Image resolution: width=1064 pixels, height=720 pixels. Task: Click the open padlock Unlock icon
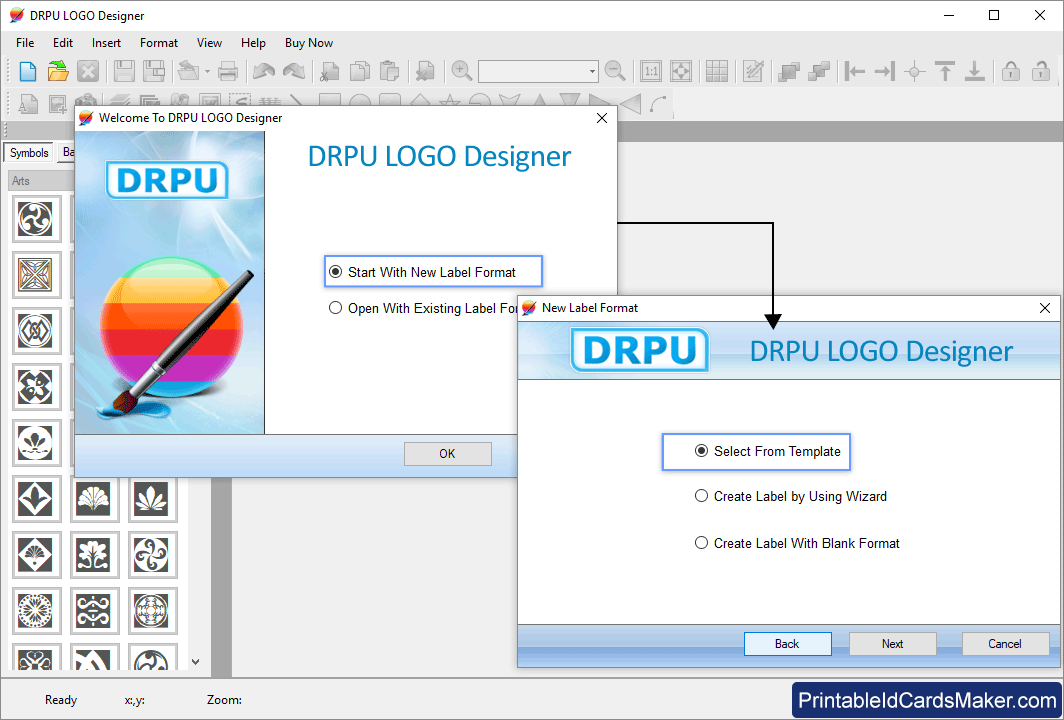point(1041,71)
